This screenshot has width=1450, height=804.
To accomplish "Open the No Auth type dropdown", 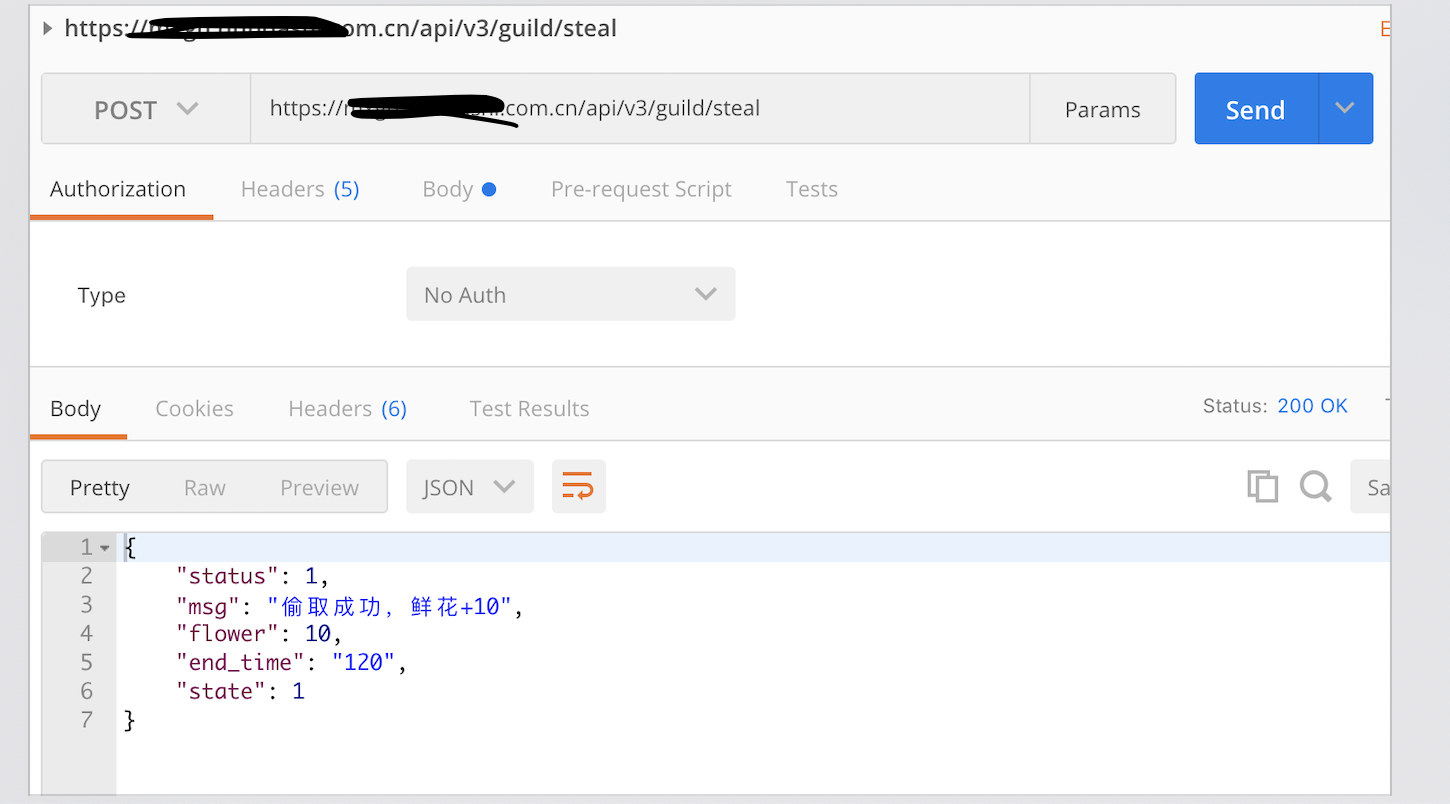I will 570,294.
